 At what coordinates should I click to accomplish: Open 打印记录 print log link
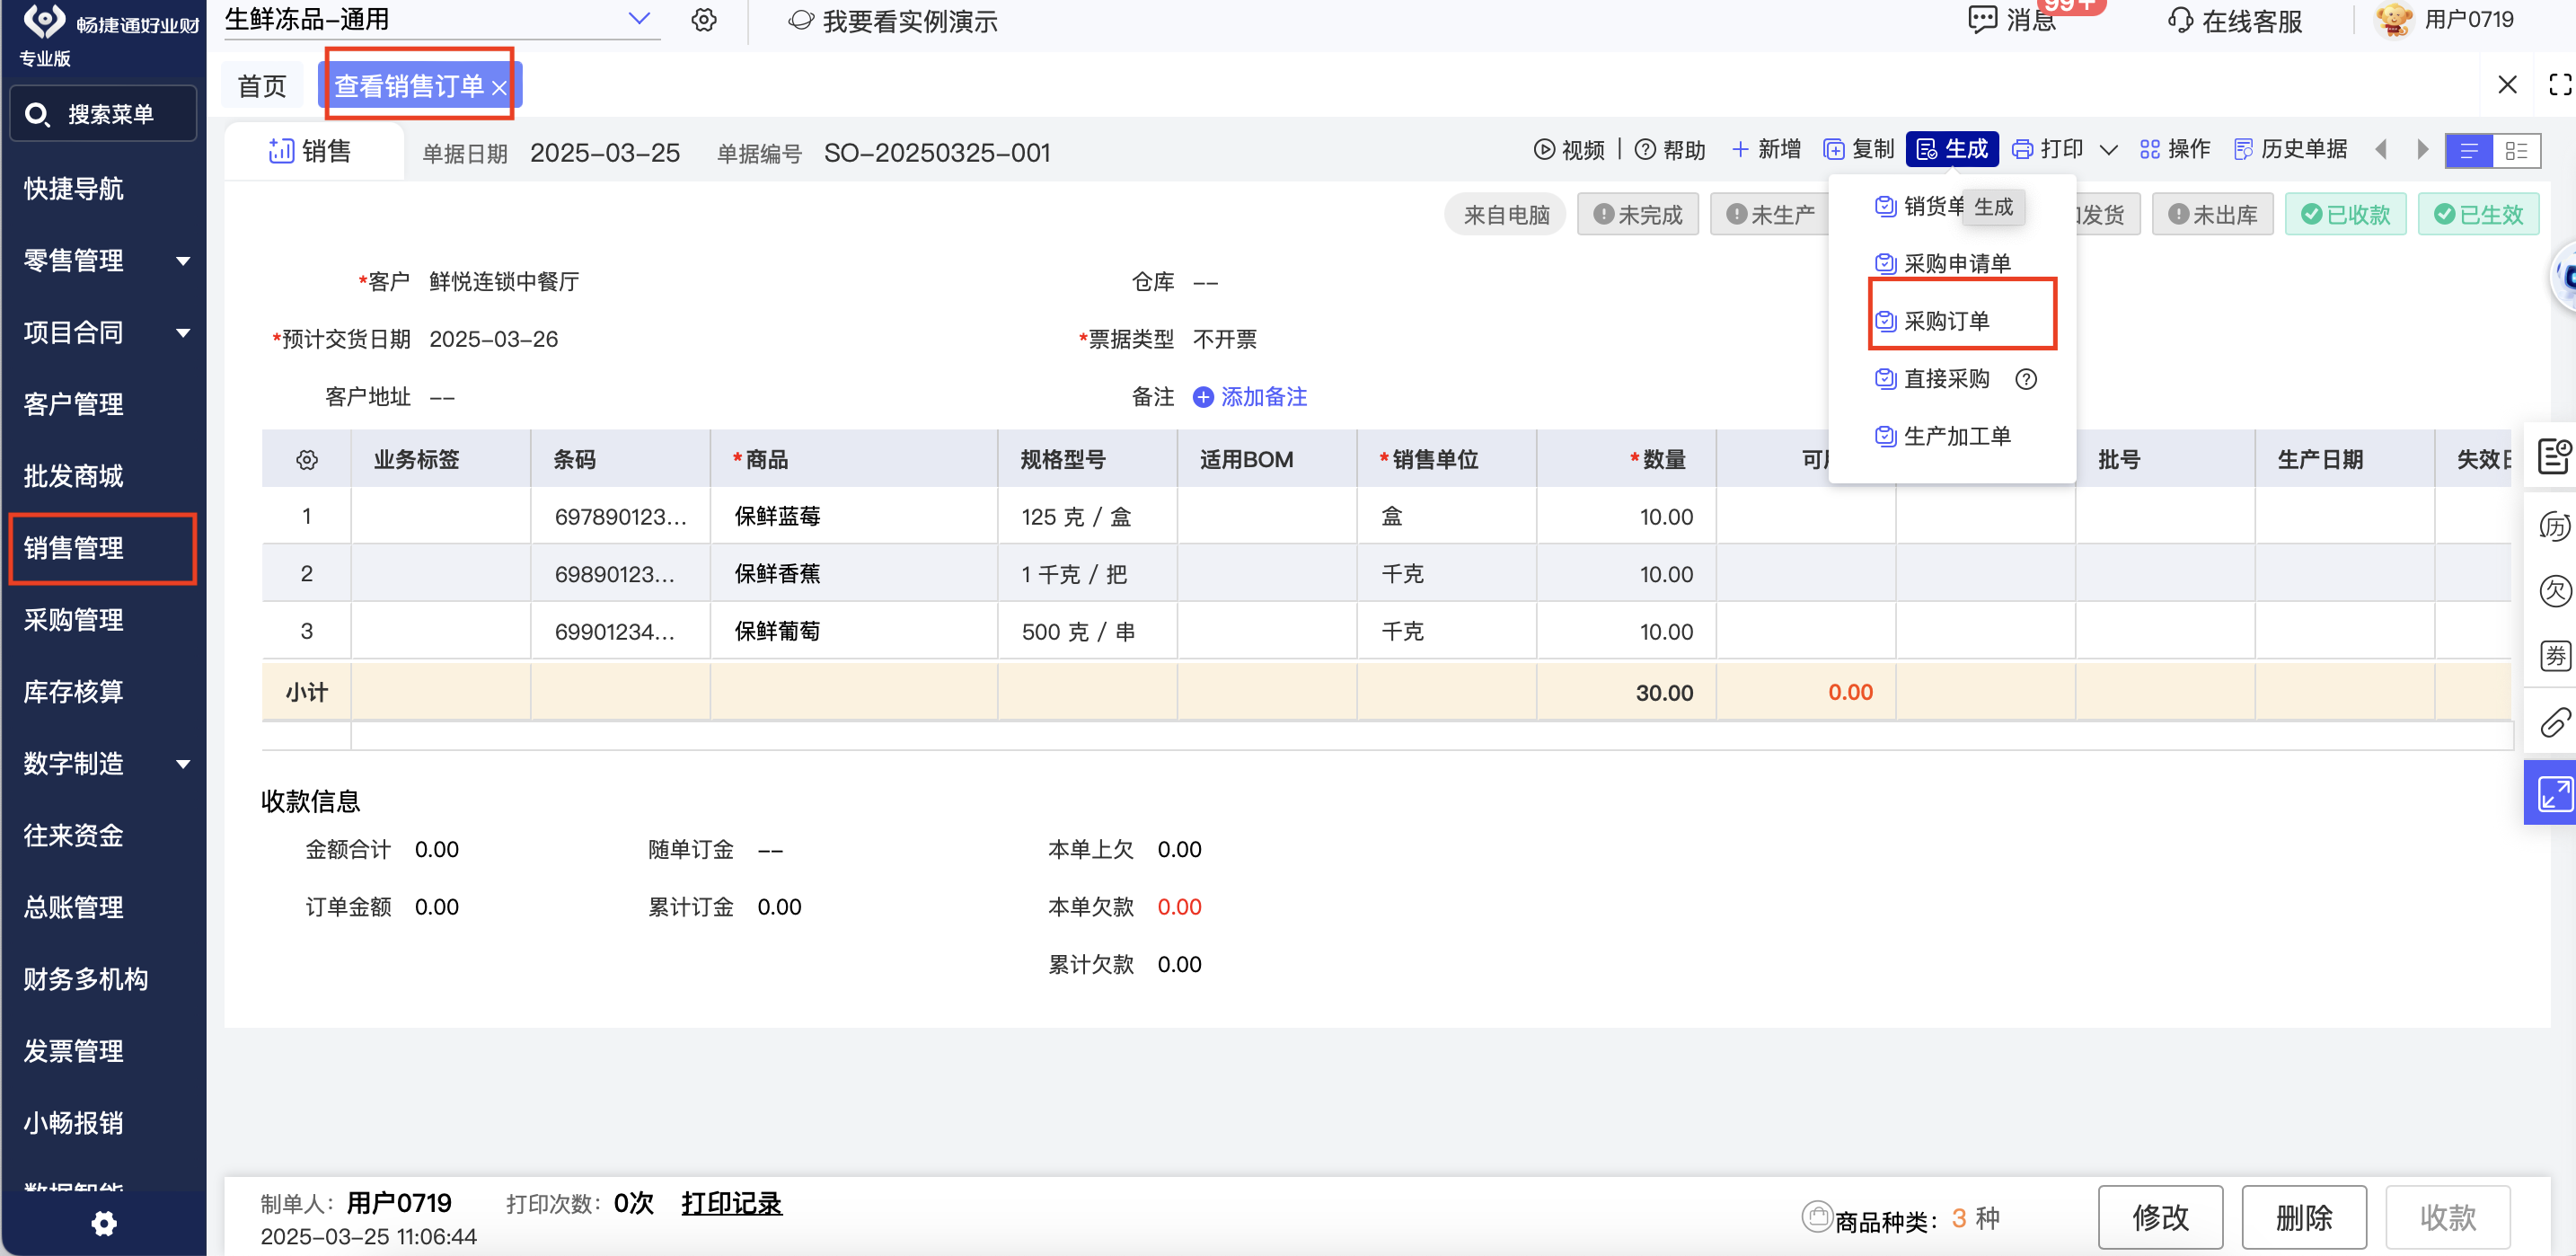[731, 1203]
